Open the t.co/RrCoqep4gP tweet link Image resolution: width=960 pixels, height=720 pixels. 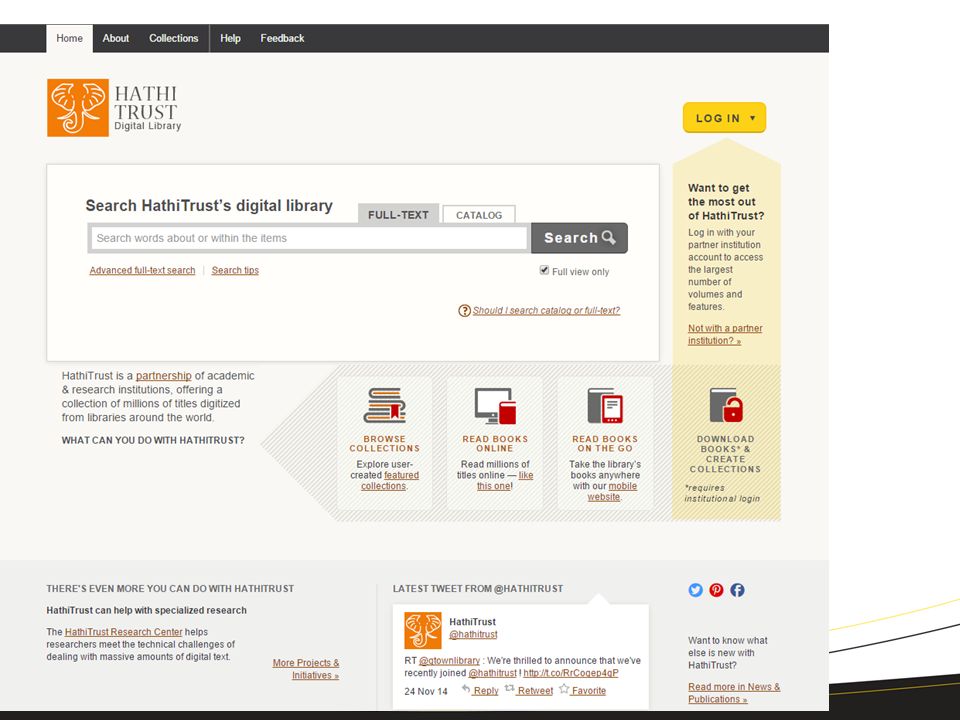[571, 673]
